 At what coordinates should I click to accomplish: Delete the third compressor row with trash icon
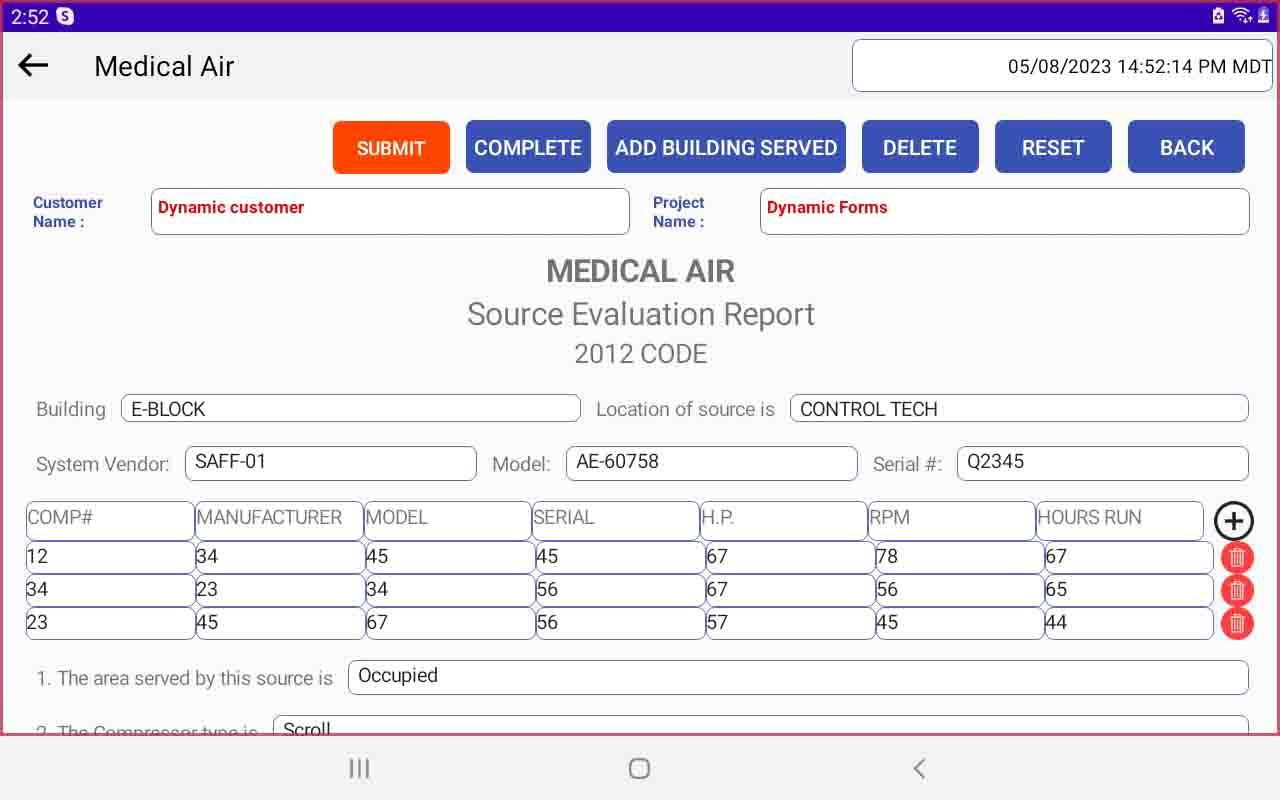[x=1237, y=623]
